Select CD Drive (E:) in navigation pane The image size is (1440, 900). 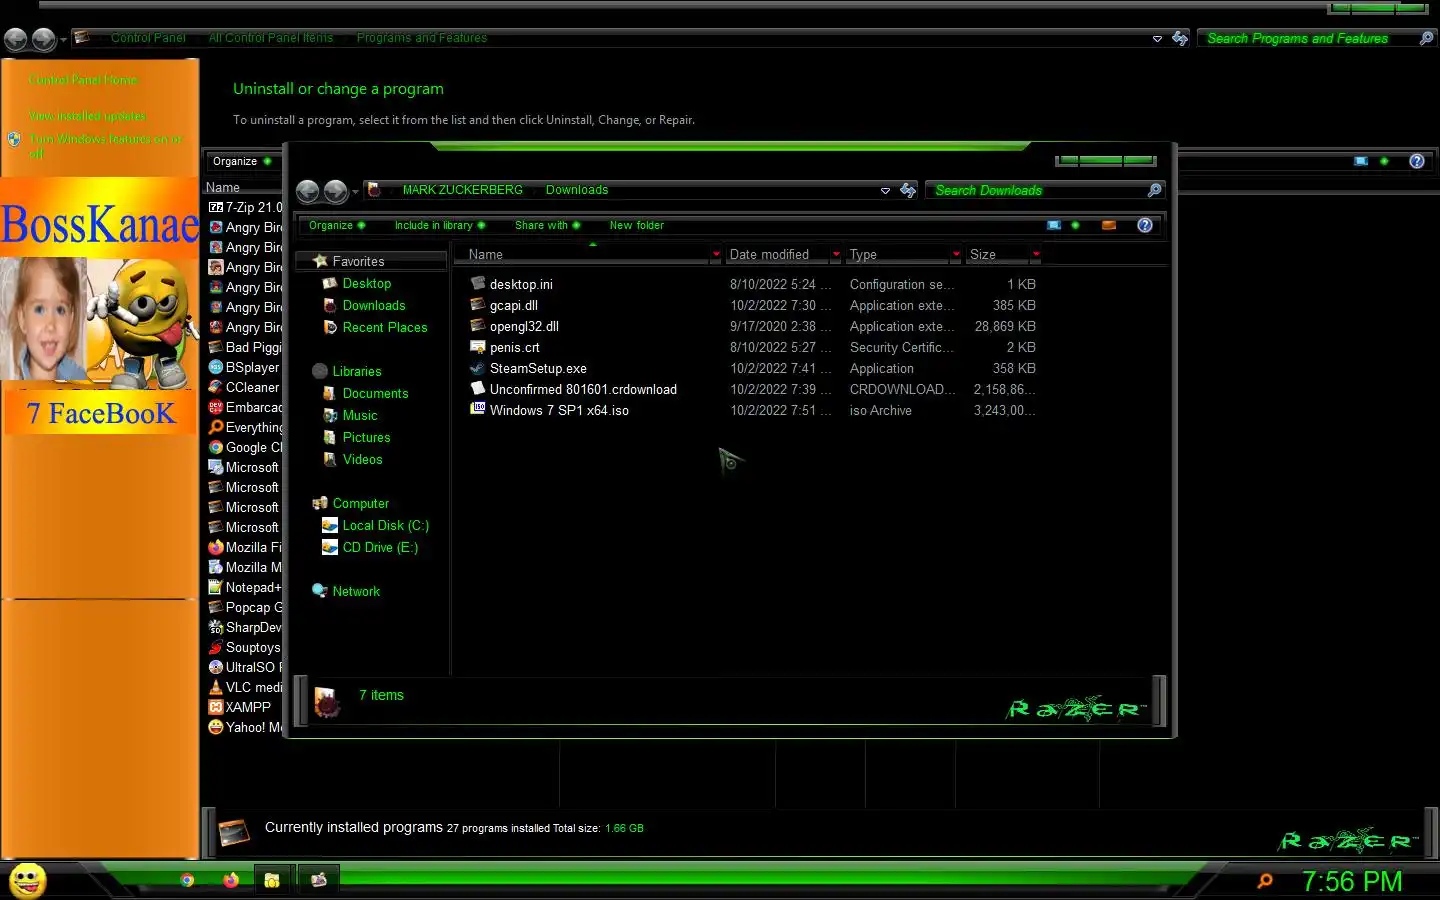coord(380,547)
